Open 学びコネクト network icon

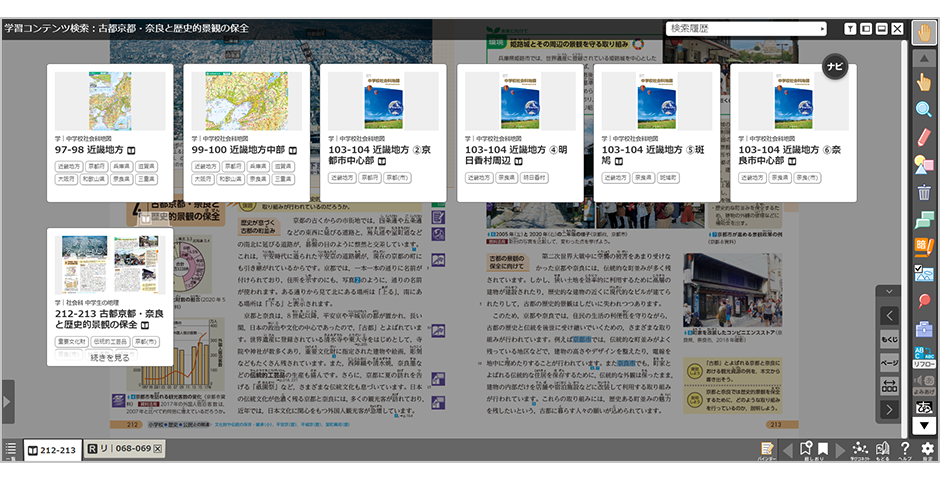[x=860, y=449]
